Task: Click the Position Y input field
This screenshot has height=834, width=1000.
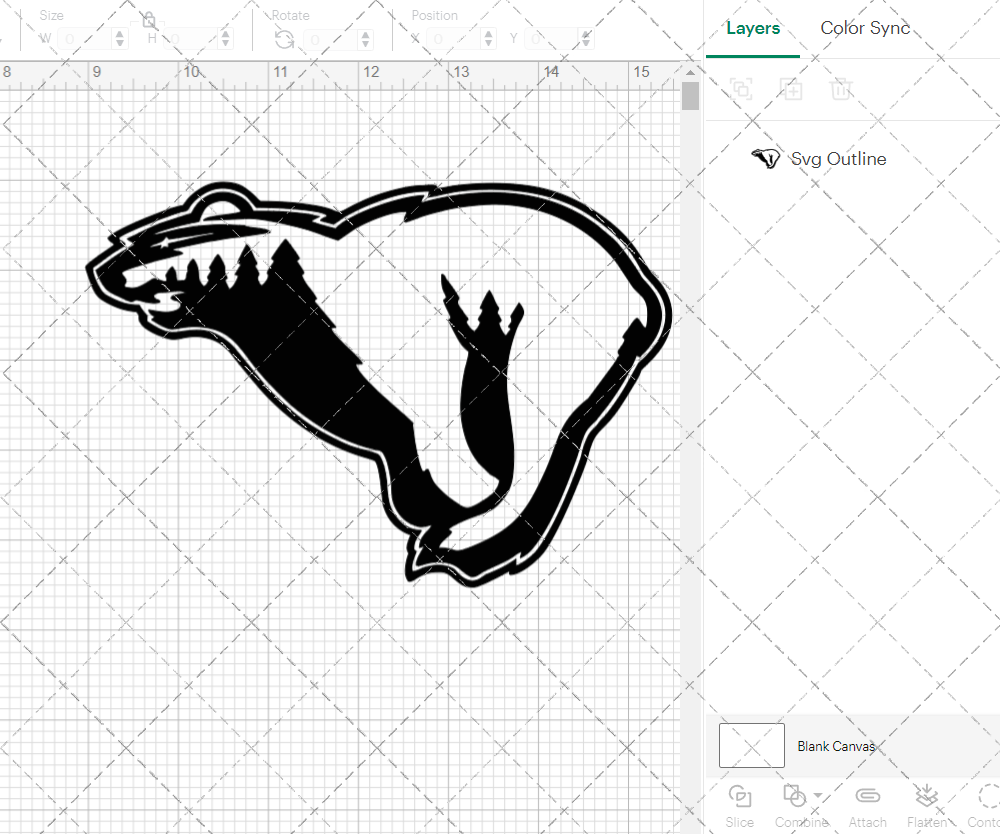Action: pos(551,40)
